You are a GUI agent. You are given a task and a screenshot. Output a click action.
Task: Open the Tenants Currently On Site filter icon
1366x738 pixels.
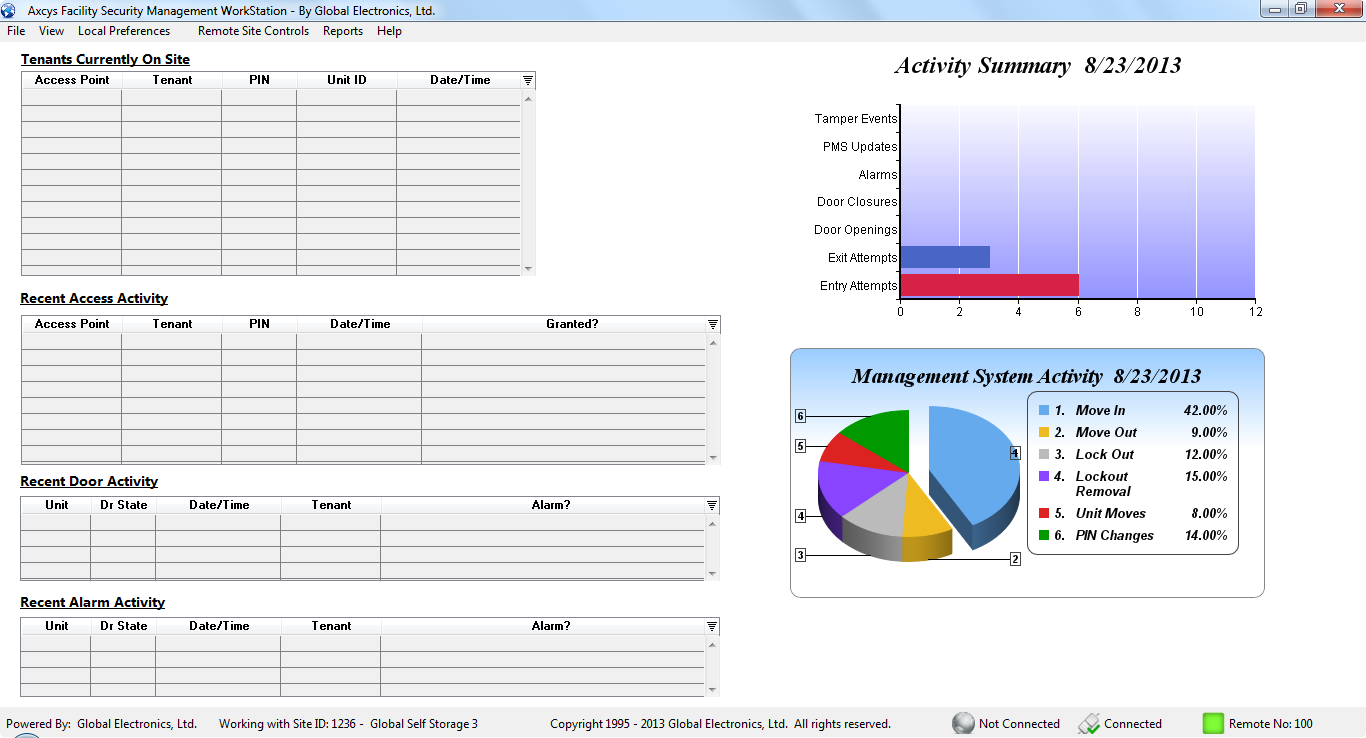(x=528, y=80)
